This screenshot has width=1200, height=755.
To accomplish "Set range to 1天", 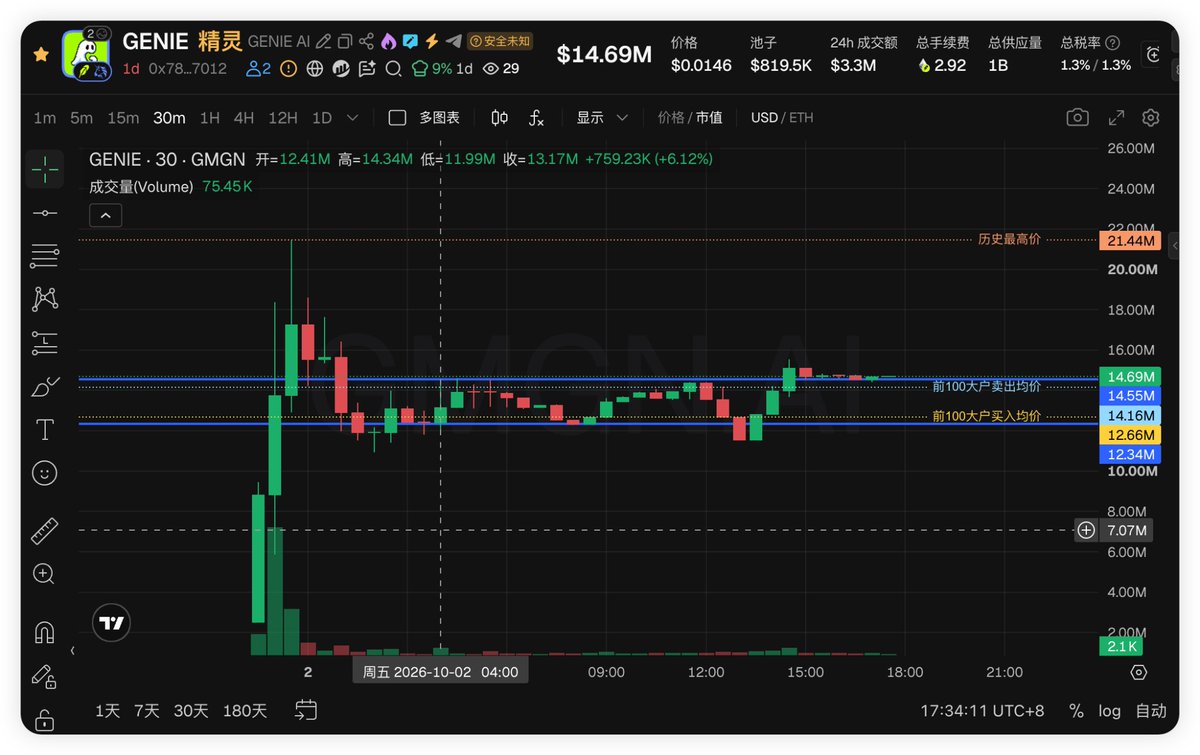I will click(x=107, y=711).
